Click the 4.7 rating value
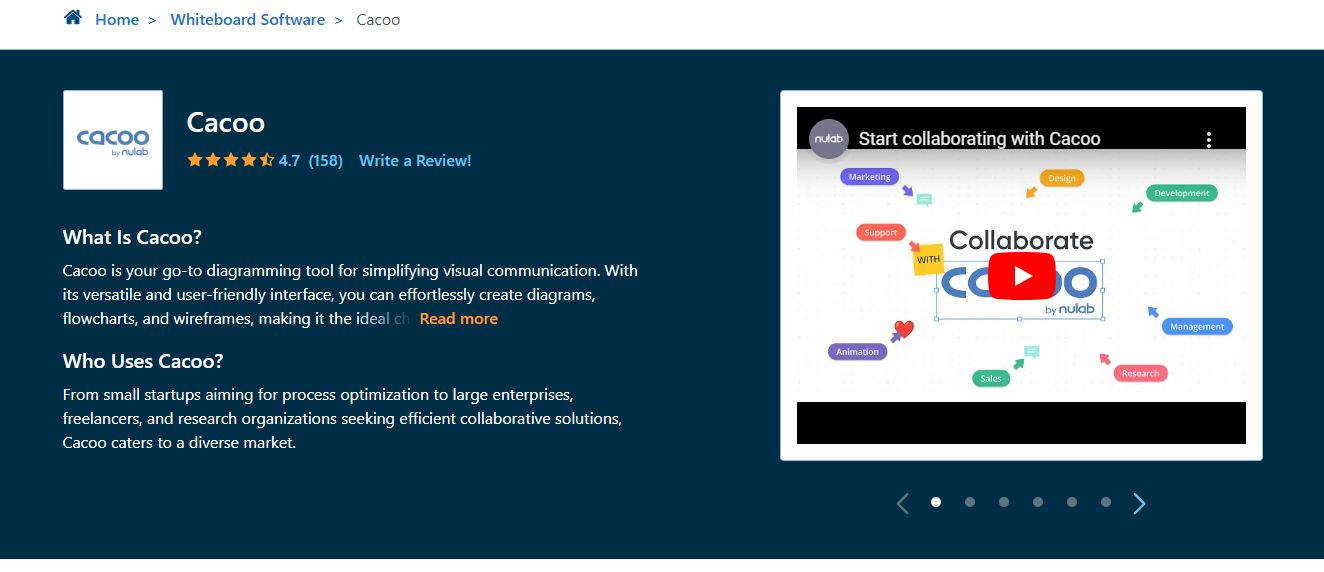 click(289, 160)
